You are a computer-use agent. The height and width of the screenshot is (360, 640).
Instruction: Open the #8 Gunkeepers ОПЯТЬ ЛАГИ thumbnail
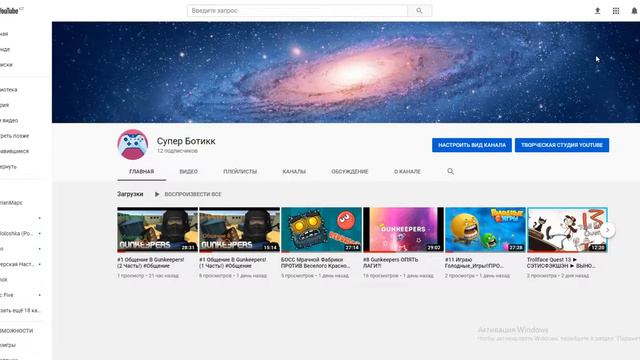(x=403, y=229)
